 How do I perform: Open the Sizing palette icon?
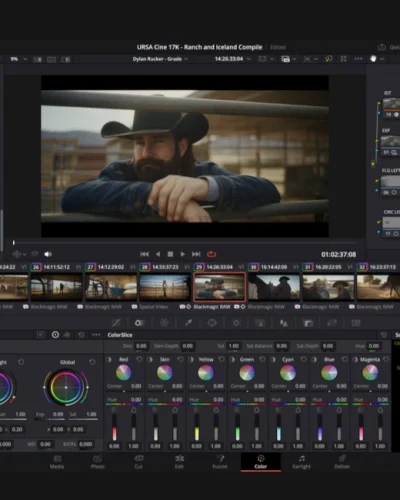click(x=332, y=323)
